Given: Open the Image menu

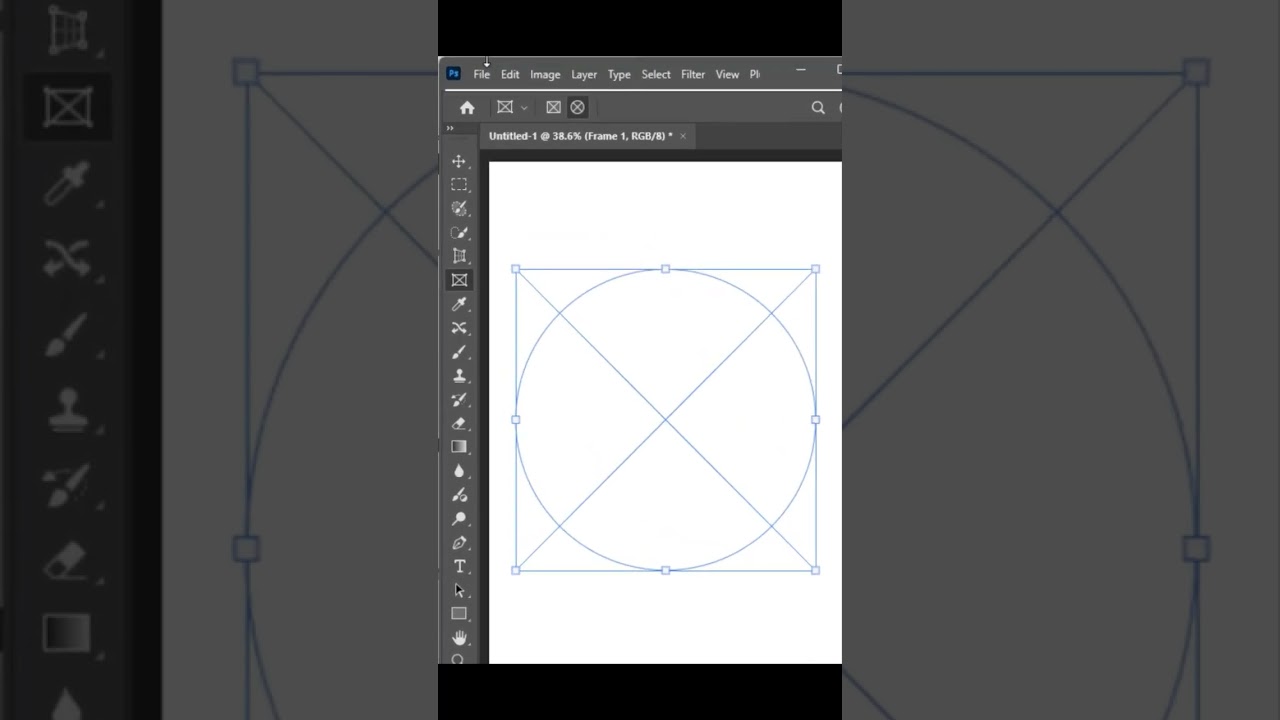Looking at the screenshot, I should 545,74.
